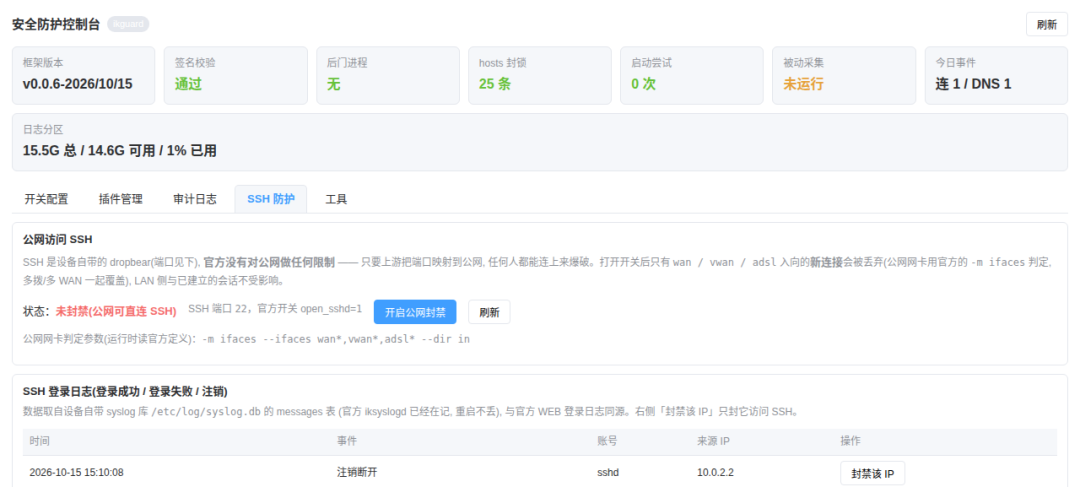Click the 今日事件 value 连 1 / DNS 1
This screenshot has width=1080, height=487.
coord(973,85)
